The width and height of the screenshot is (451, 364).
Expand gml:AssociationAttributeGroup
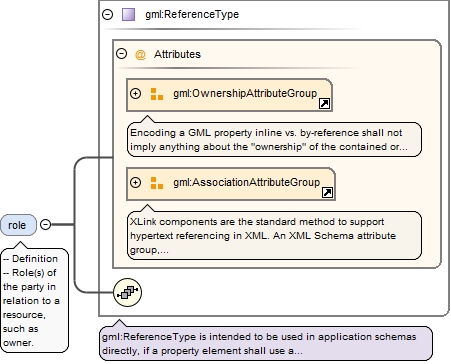point(135,182)
